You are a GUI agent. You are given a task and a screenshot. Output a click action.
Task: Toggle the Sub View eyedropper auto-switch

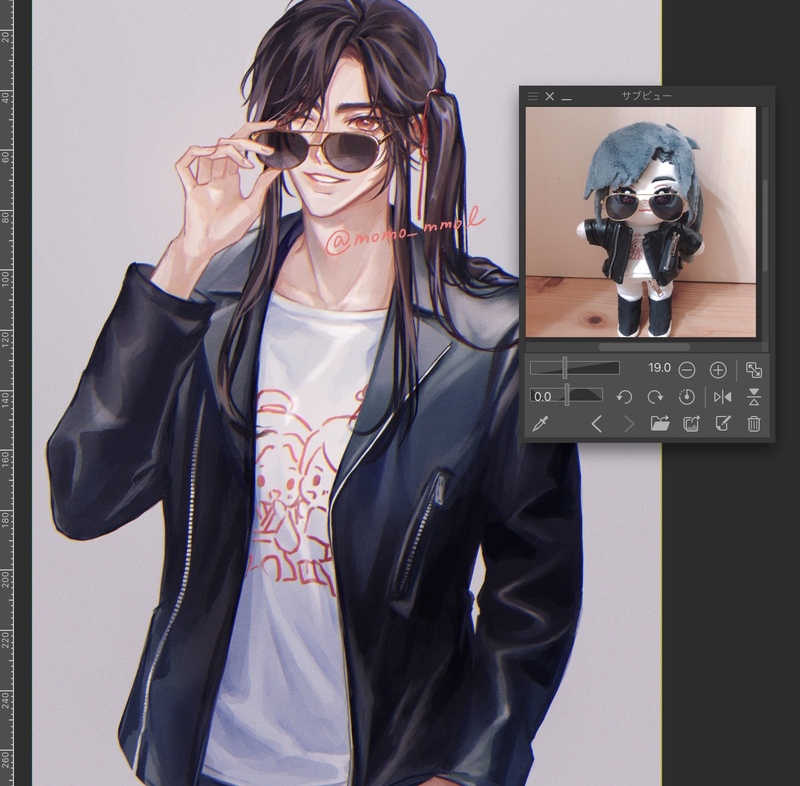coord(540,423)
